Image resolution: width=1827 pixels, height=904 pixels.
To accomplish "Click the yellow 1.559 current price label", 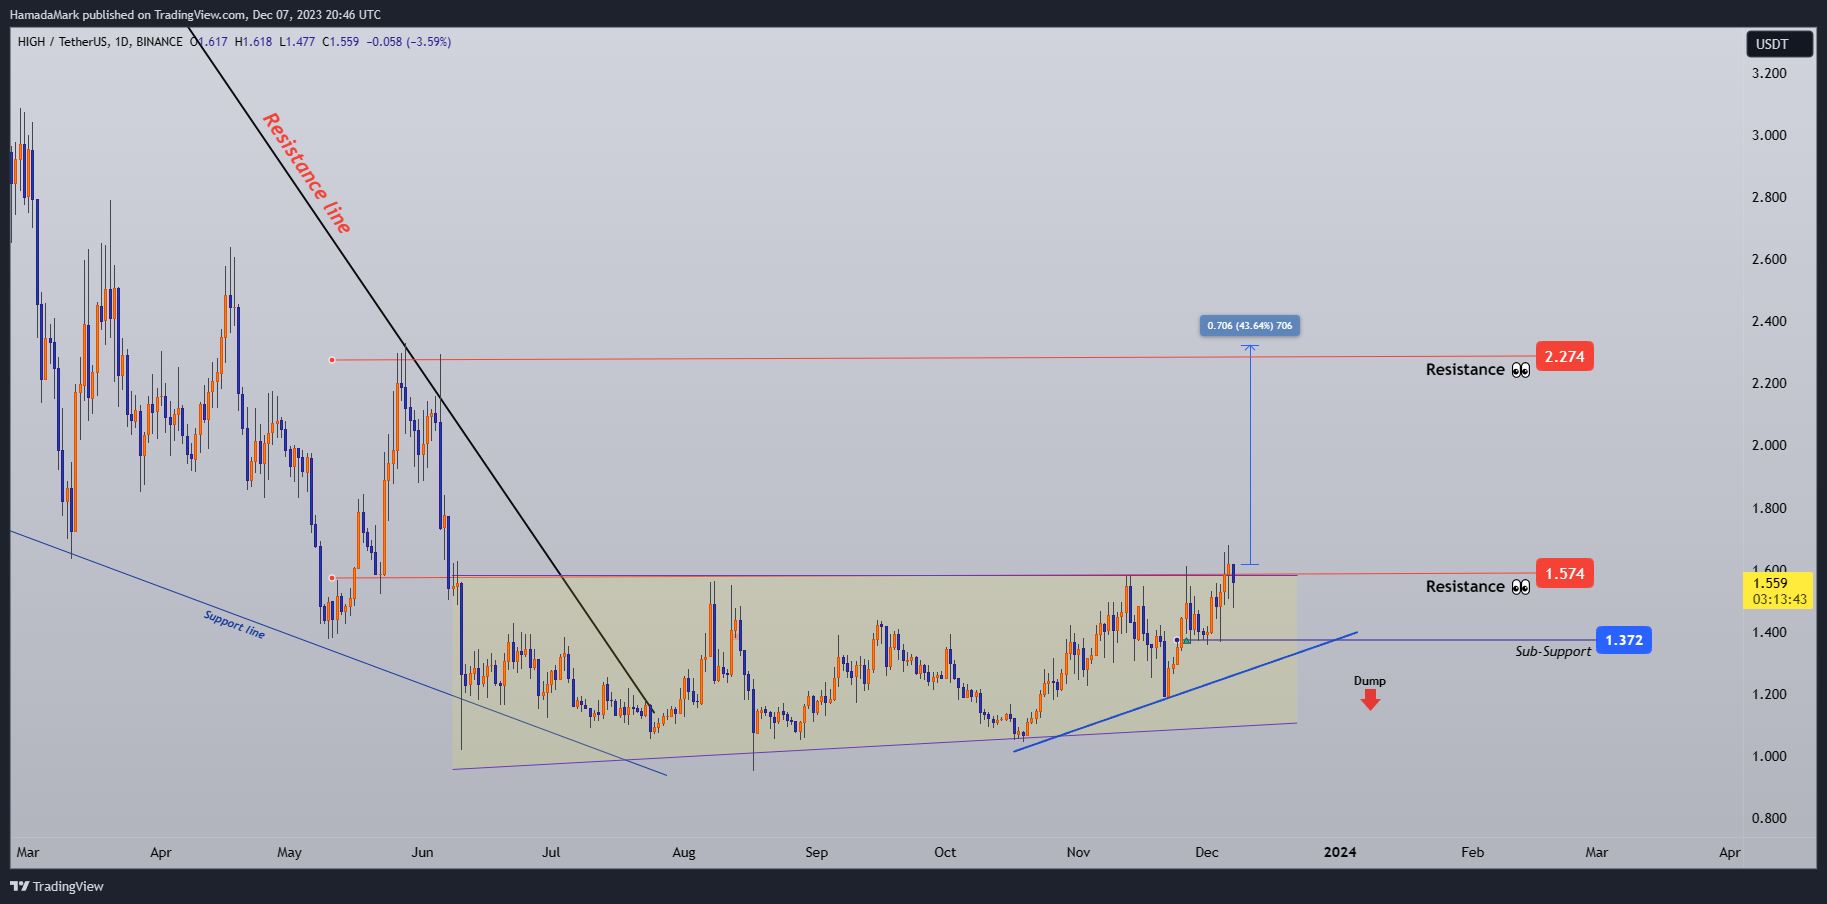I will click(x=1779, y=591).
